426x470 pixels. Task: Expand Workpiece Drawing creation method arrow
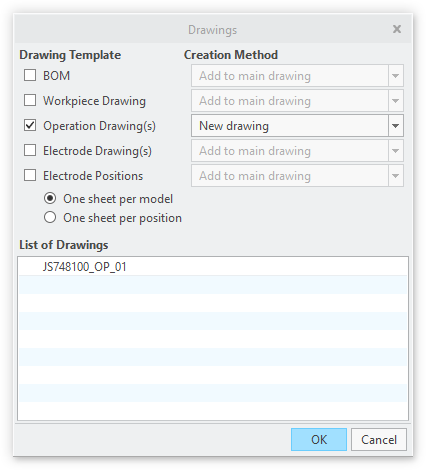coord(396,101)
